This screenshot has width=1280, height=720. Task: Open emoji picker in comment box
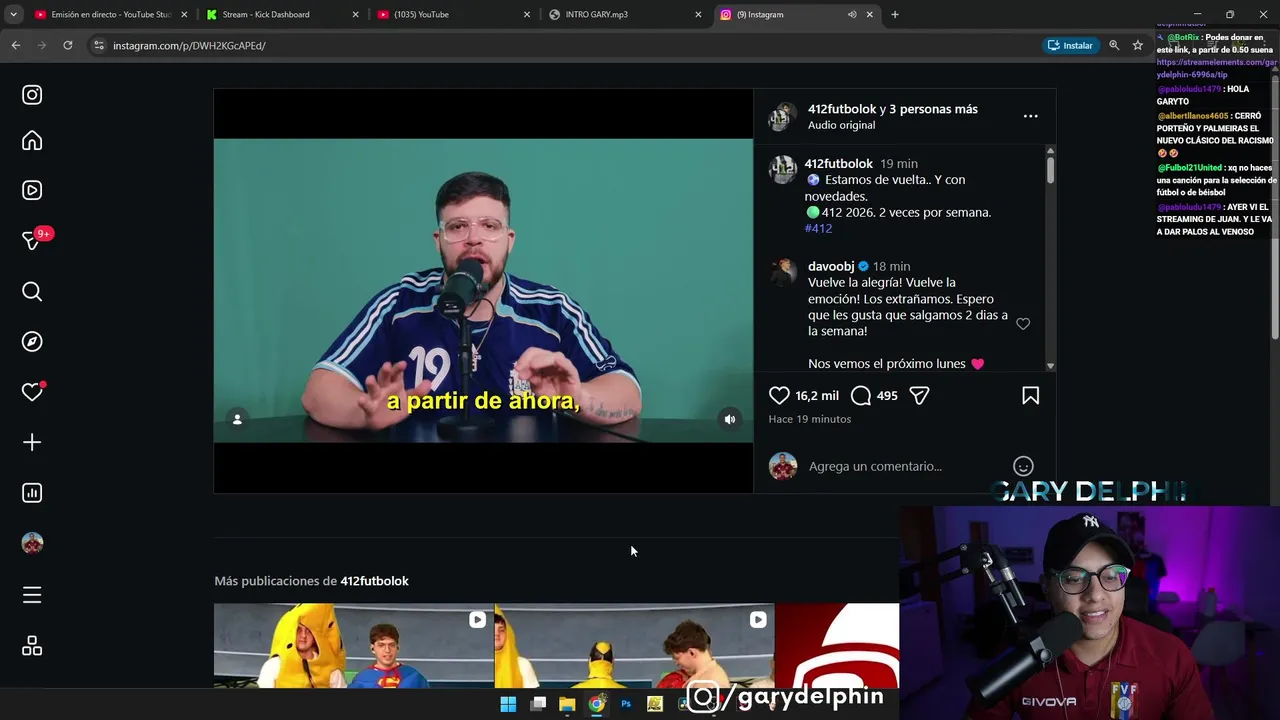[x=1023, y=466]
